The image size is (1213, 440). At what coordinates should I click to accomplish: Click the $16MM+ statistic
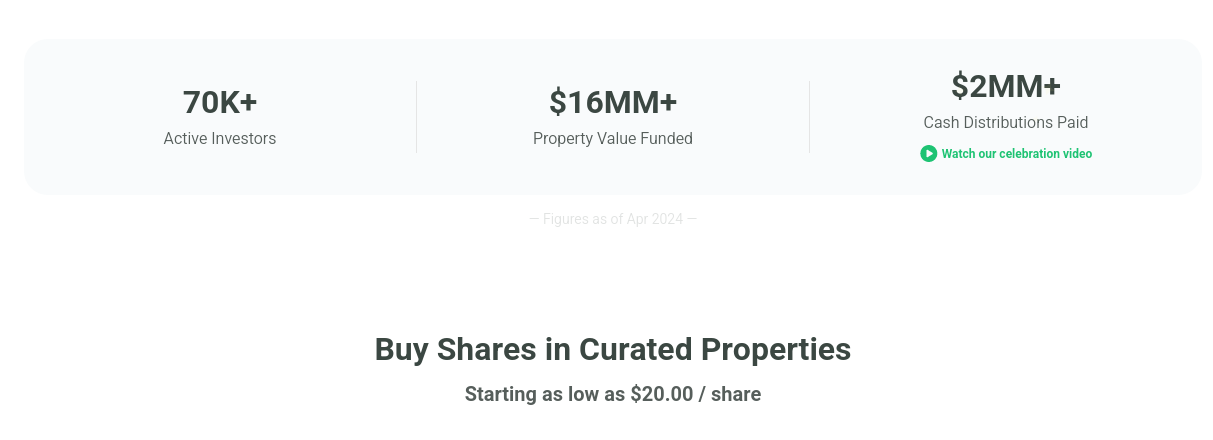(613, 102)
